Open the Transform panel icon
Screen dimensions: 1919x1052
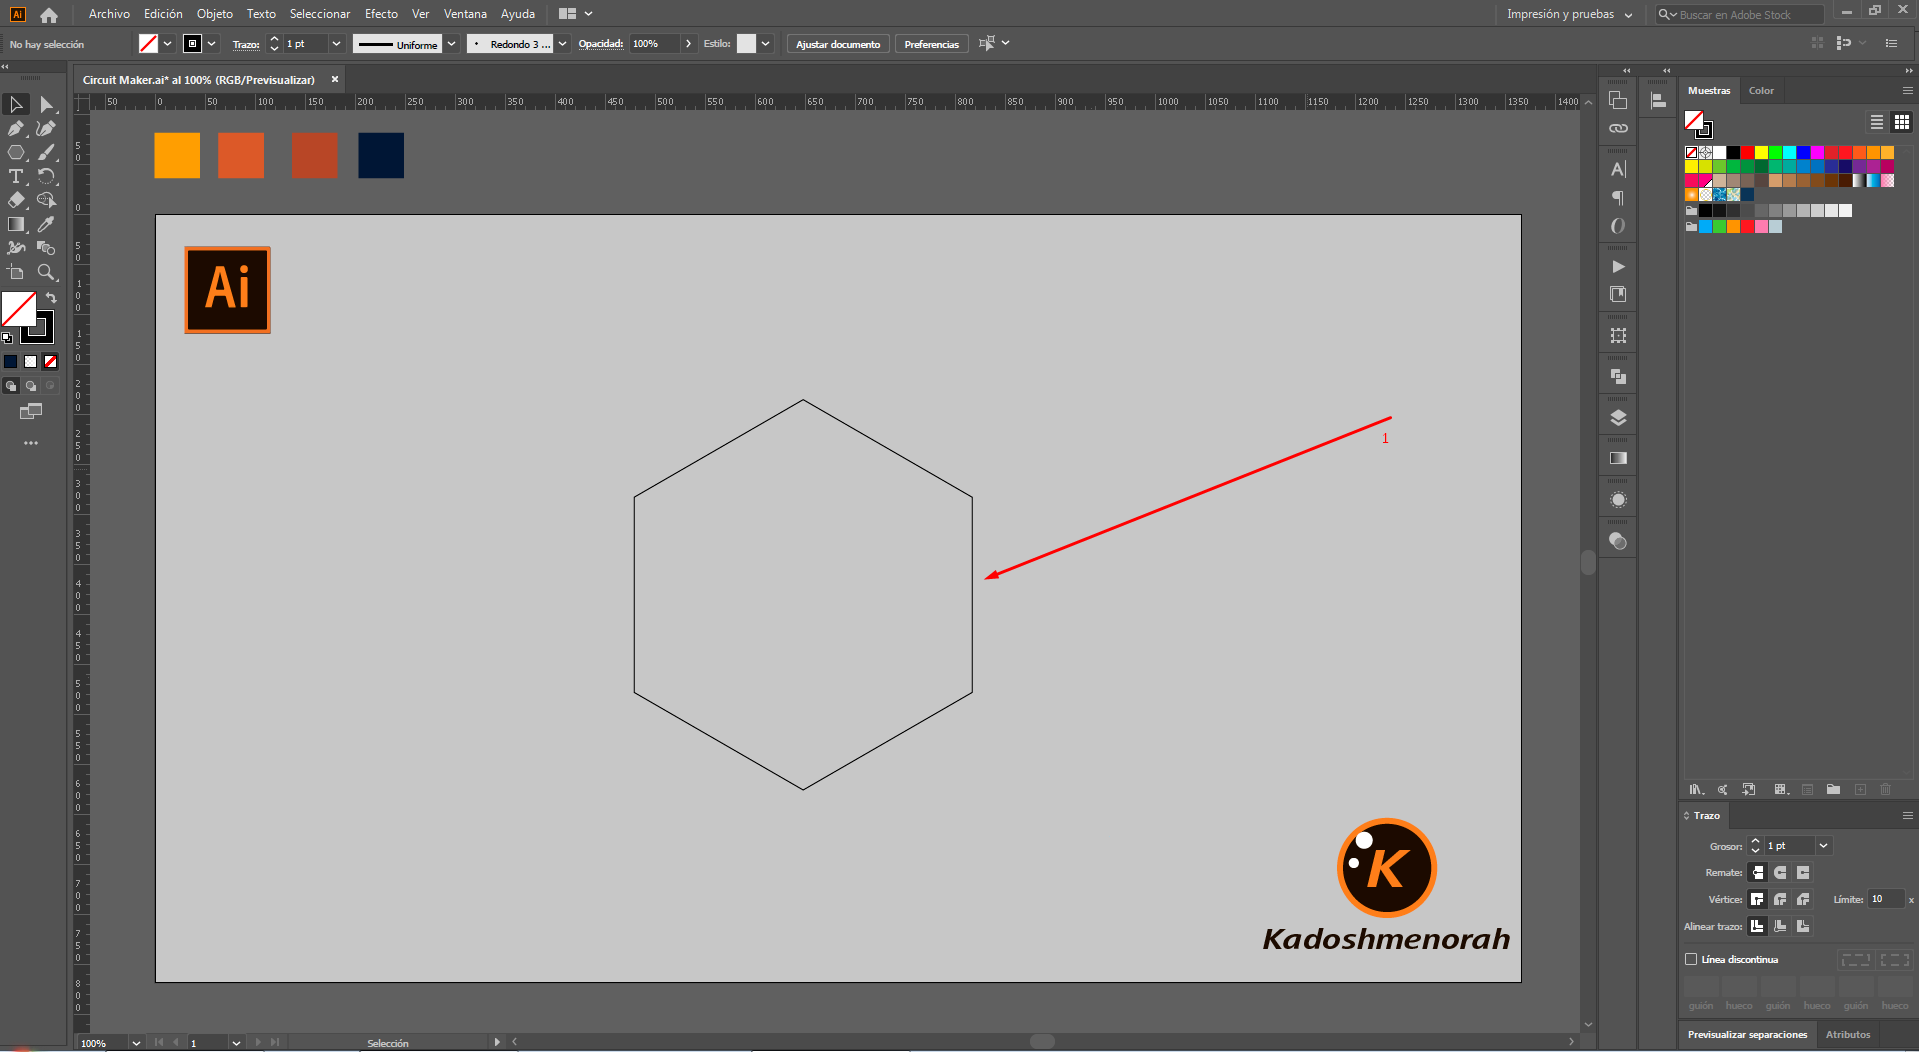(x=1618, y=335)
